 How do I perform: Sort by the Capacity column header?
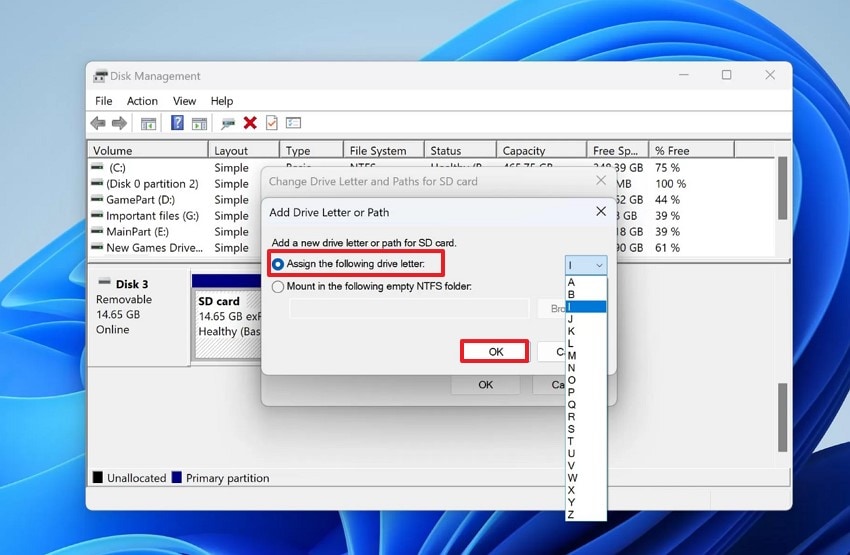[x=542, y=150]
